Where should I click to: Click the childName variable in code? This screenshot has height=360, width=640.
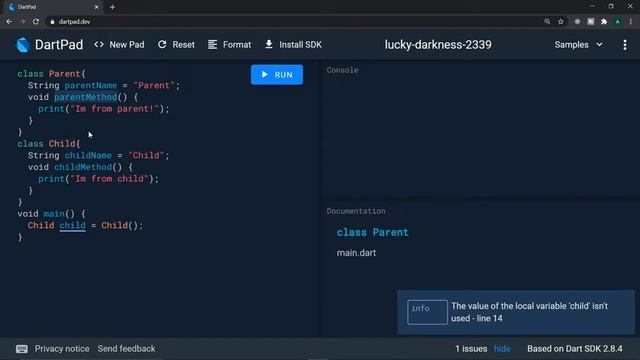[88, 156]
